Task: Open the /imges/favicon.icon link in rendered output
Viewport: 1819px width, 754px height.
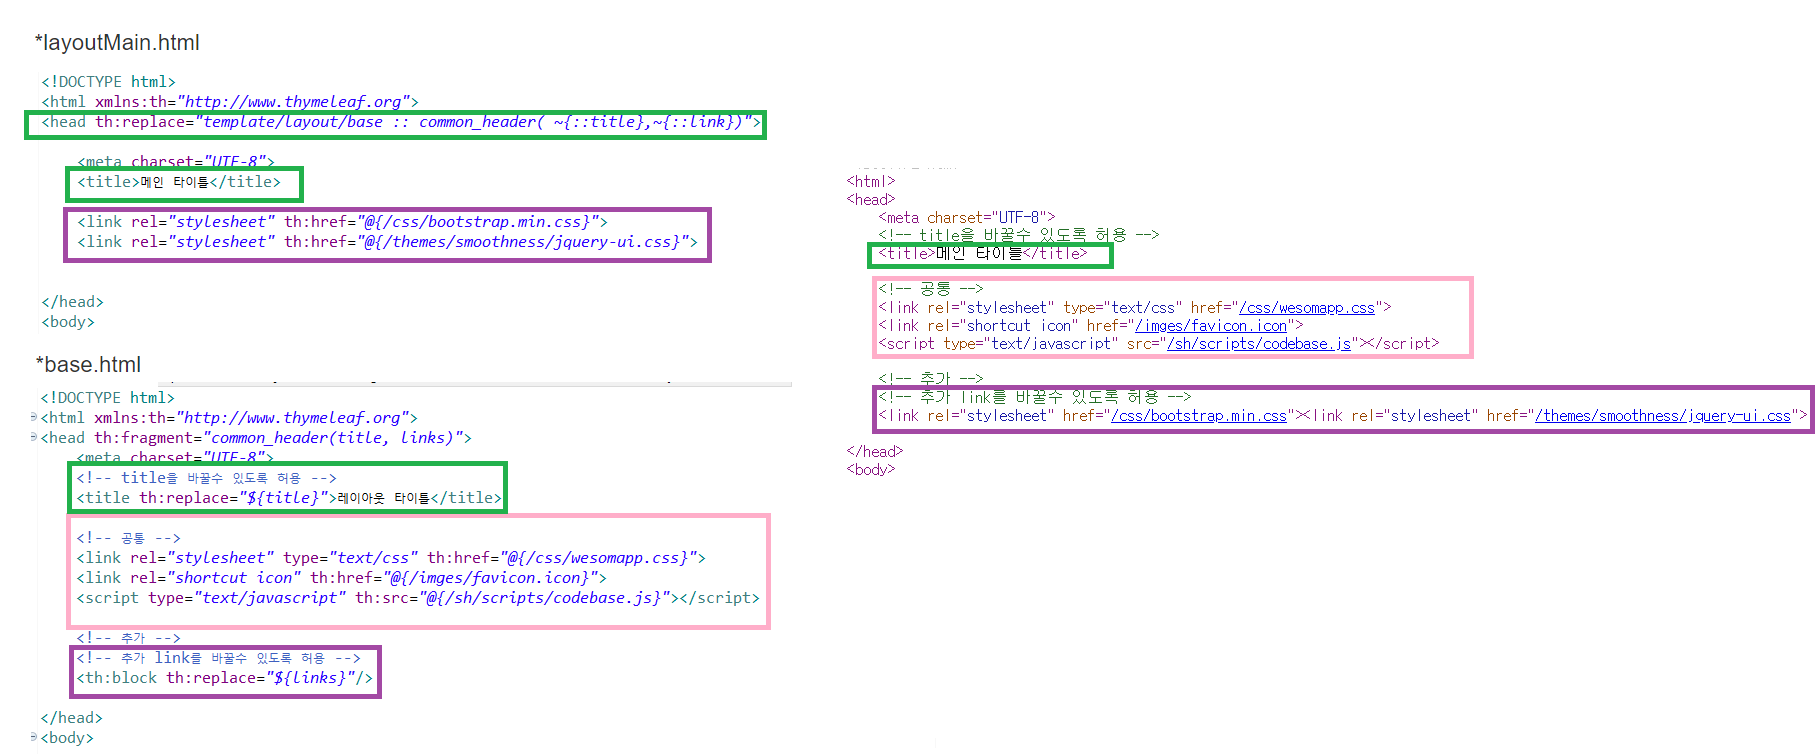Action: 1211,326
